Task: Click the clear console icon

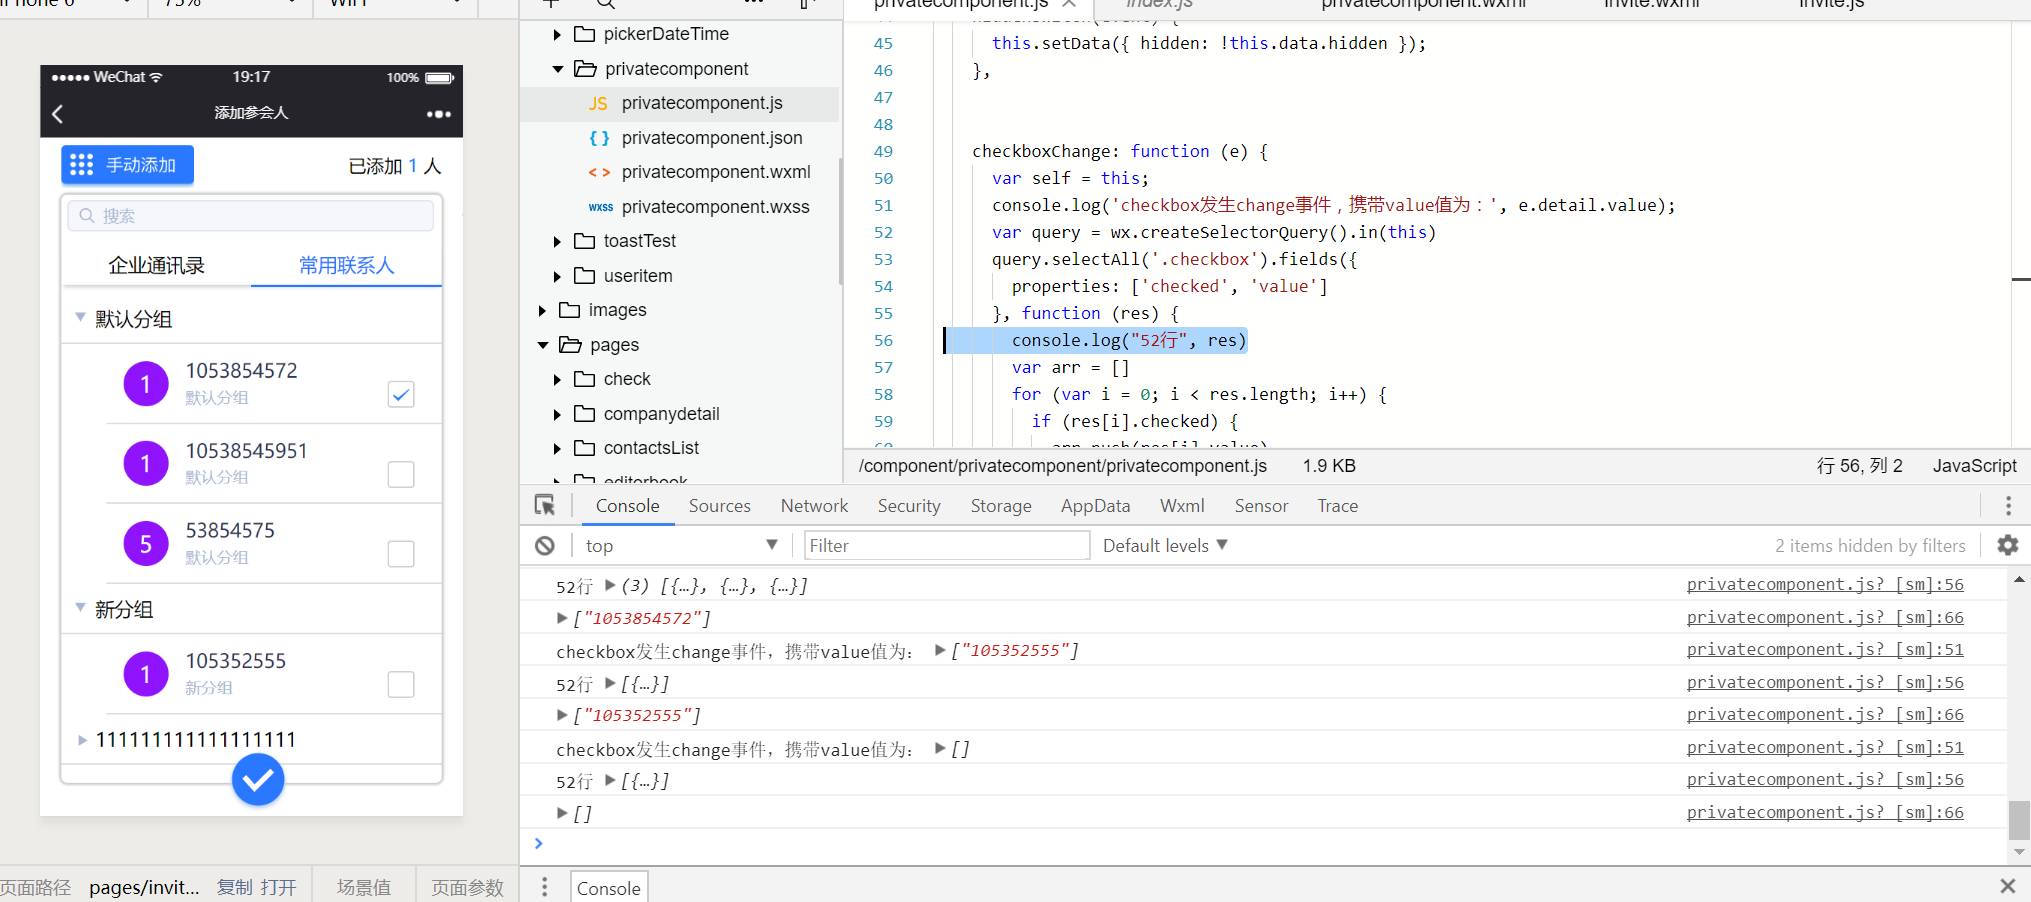Action: (x=545, y=545)
